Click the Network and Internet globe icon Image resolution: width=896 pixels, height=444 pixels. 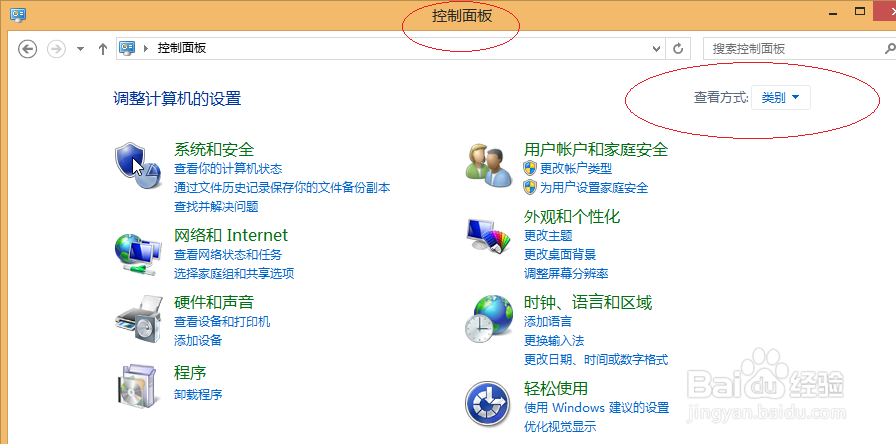point(137,254)
